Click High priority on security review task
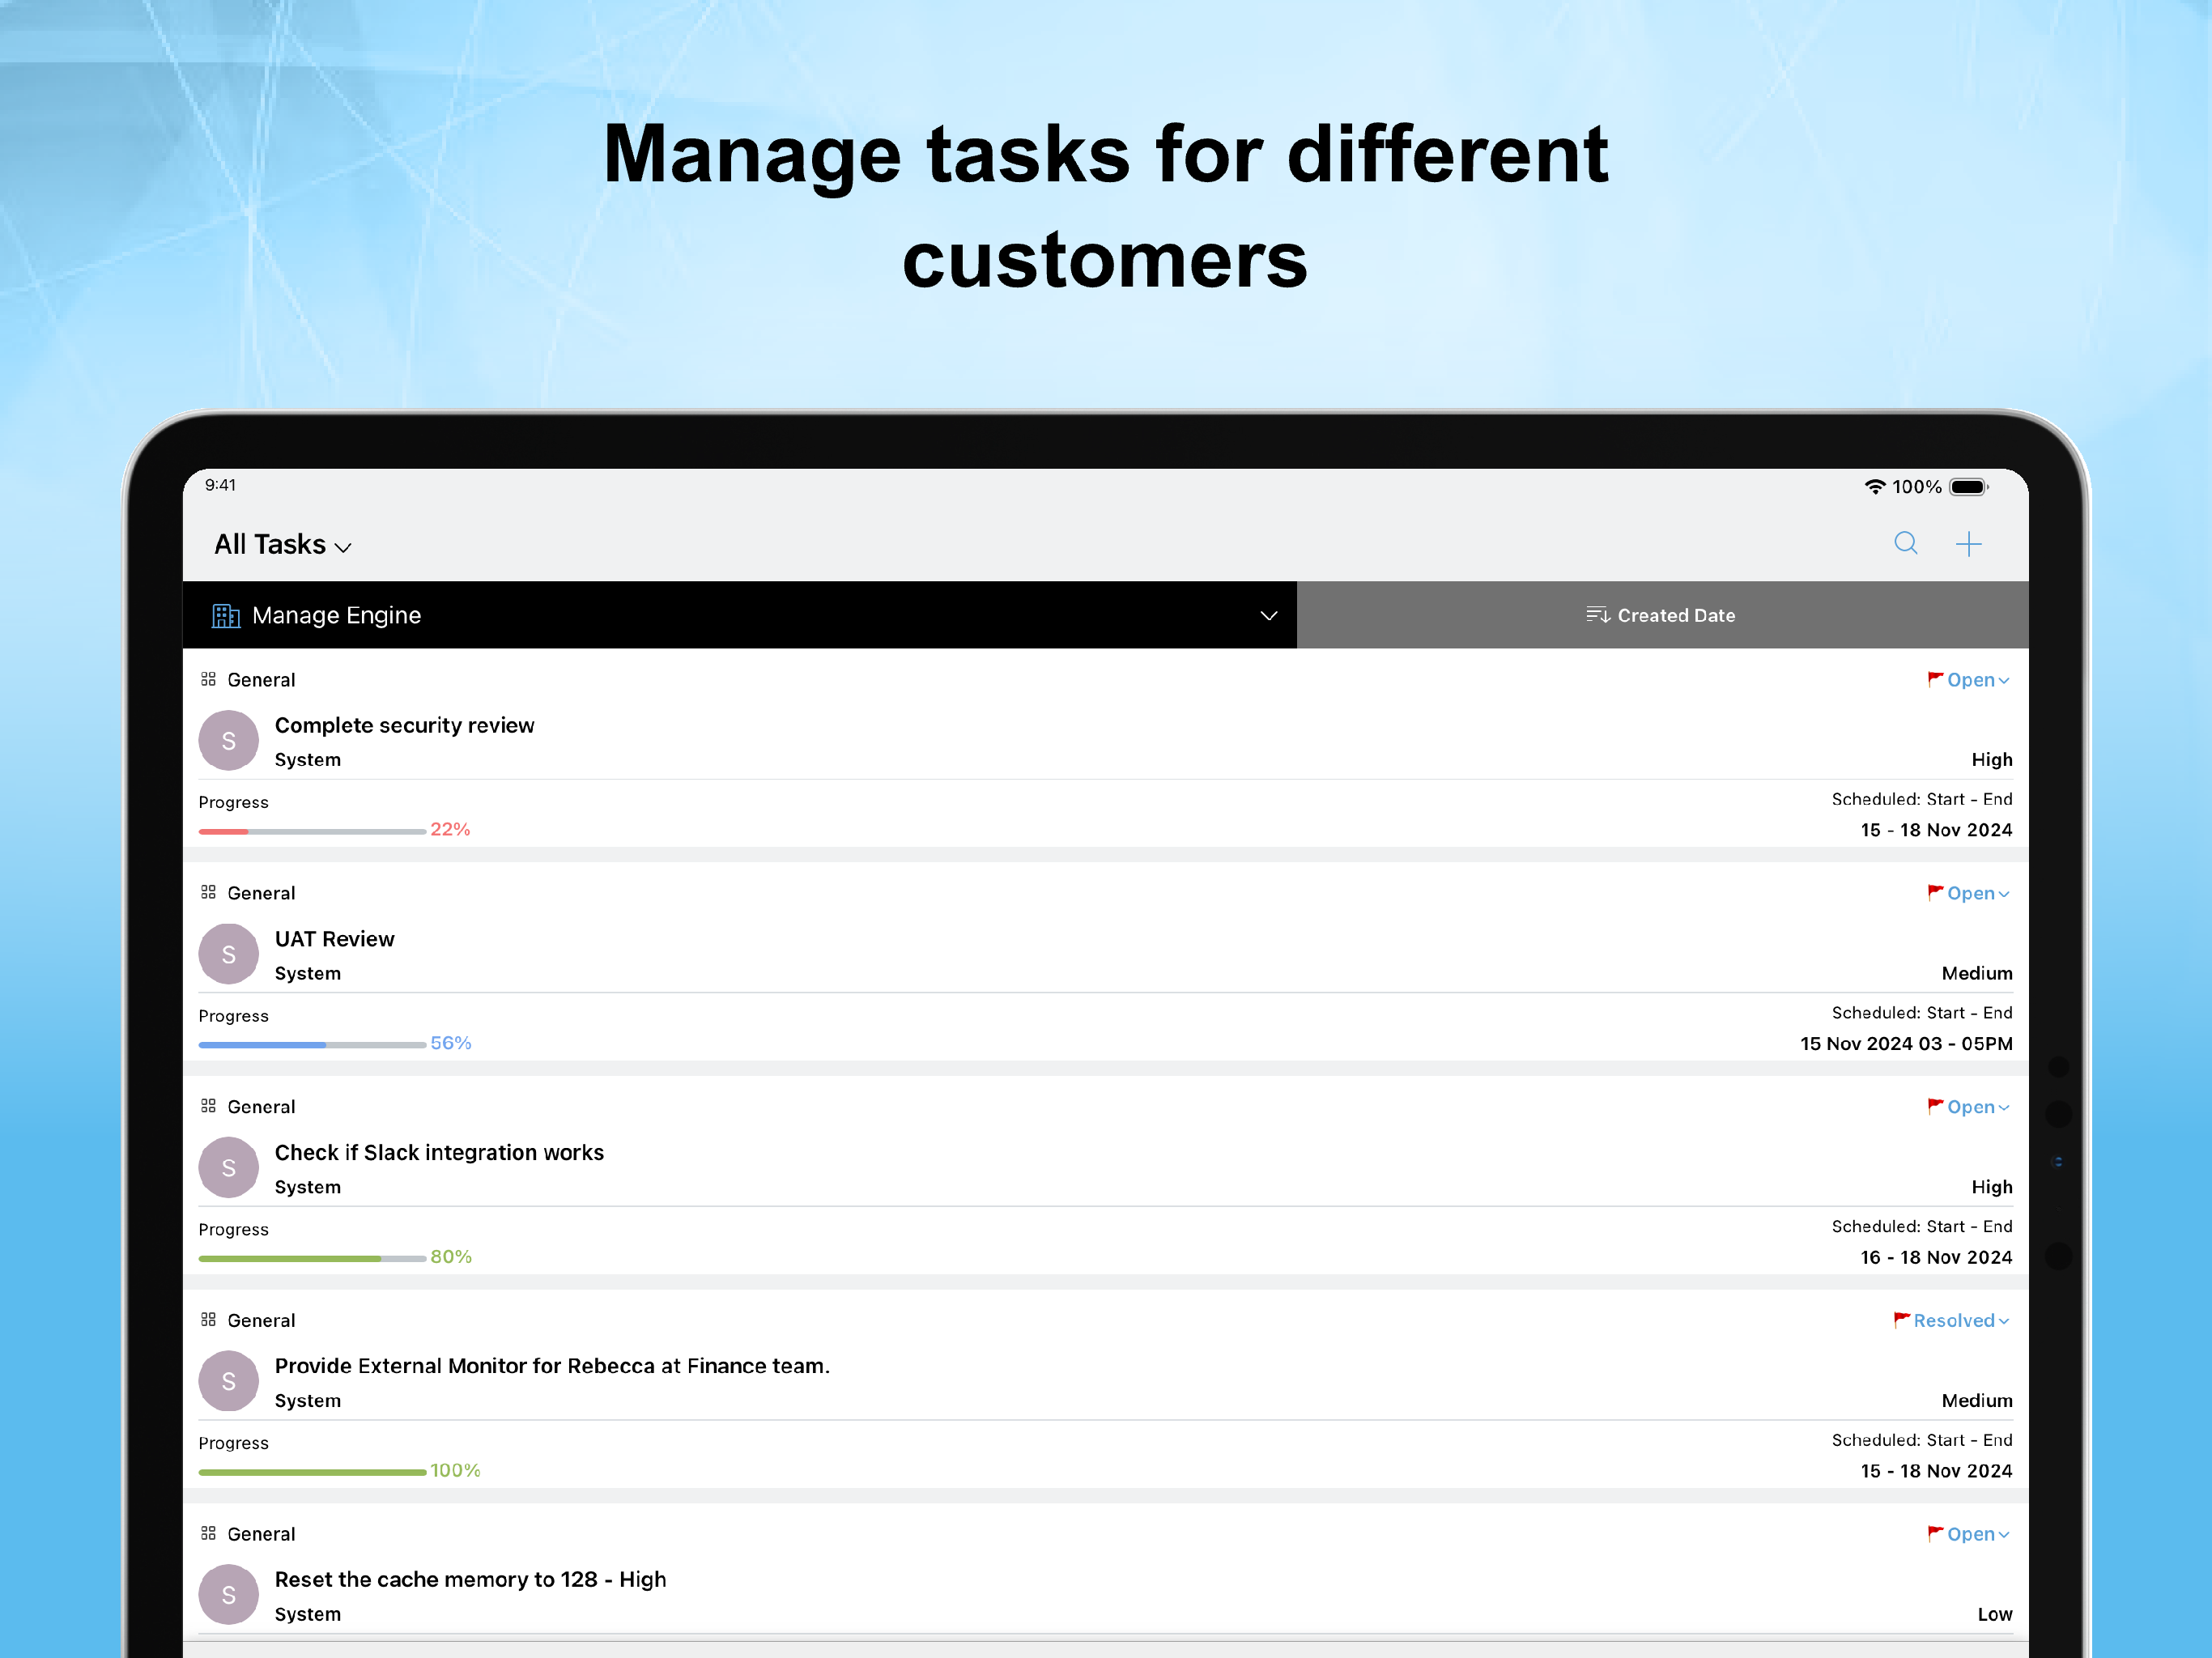 coord(1991,760)
